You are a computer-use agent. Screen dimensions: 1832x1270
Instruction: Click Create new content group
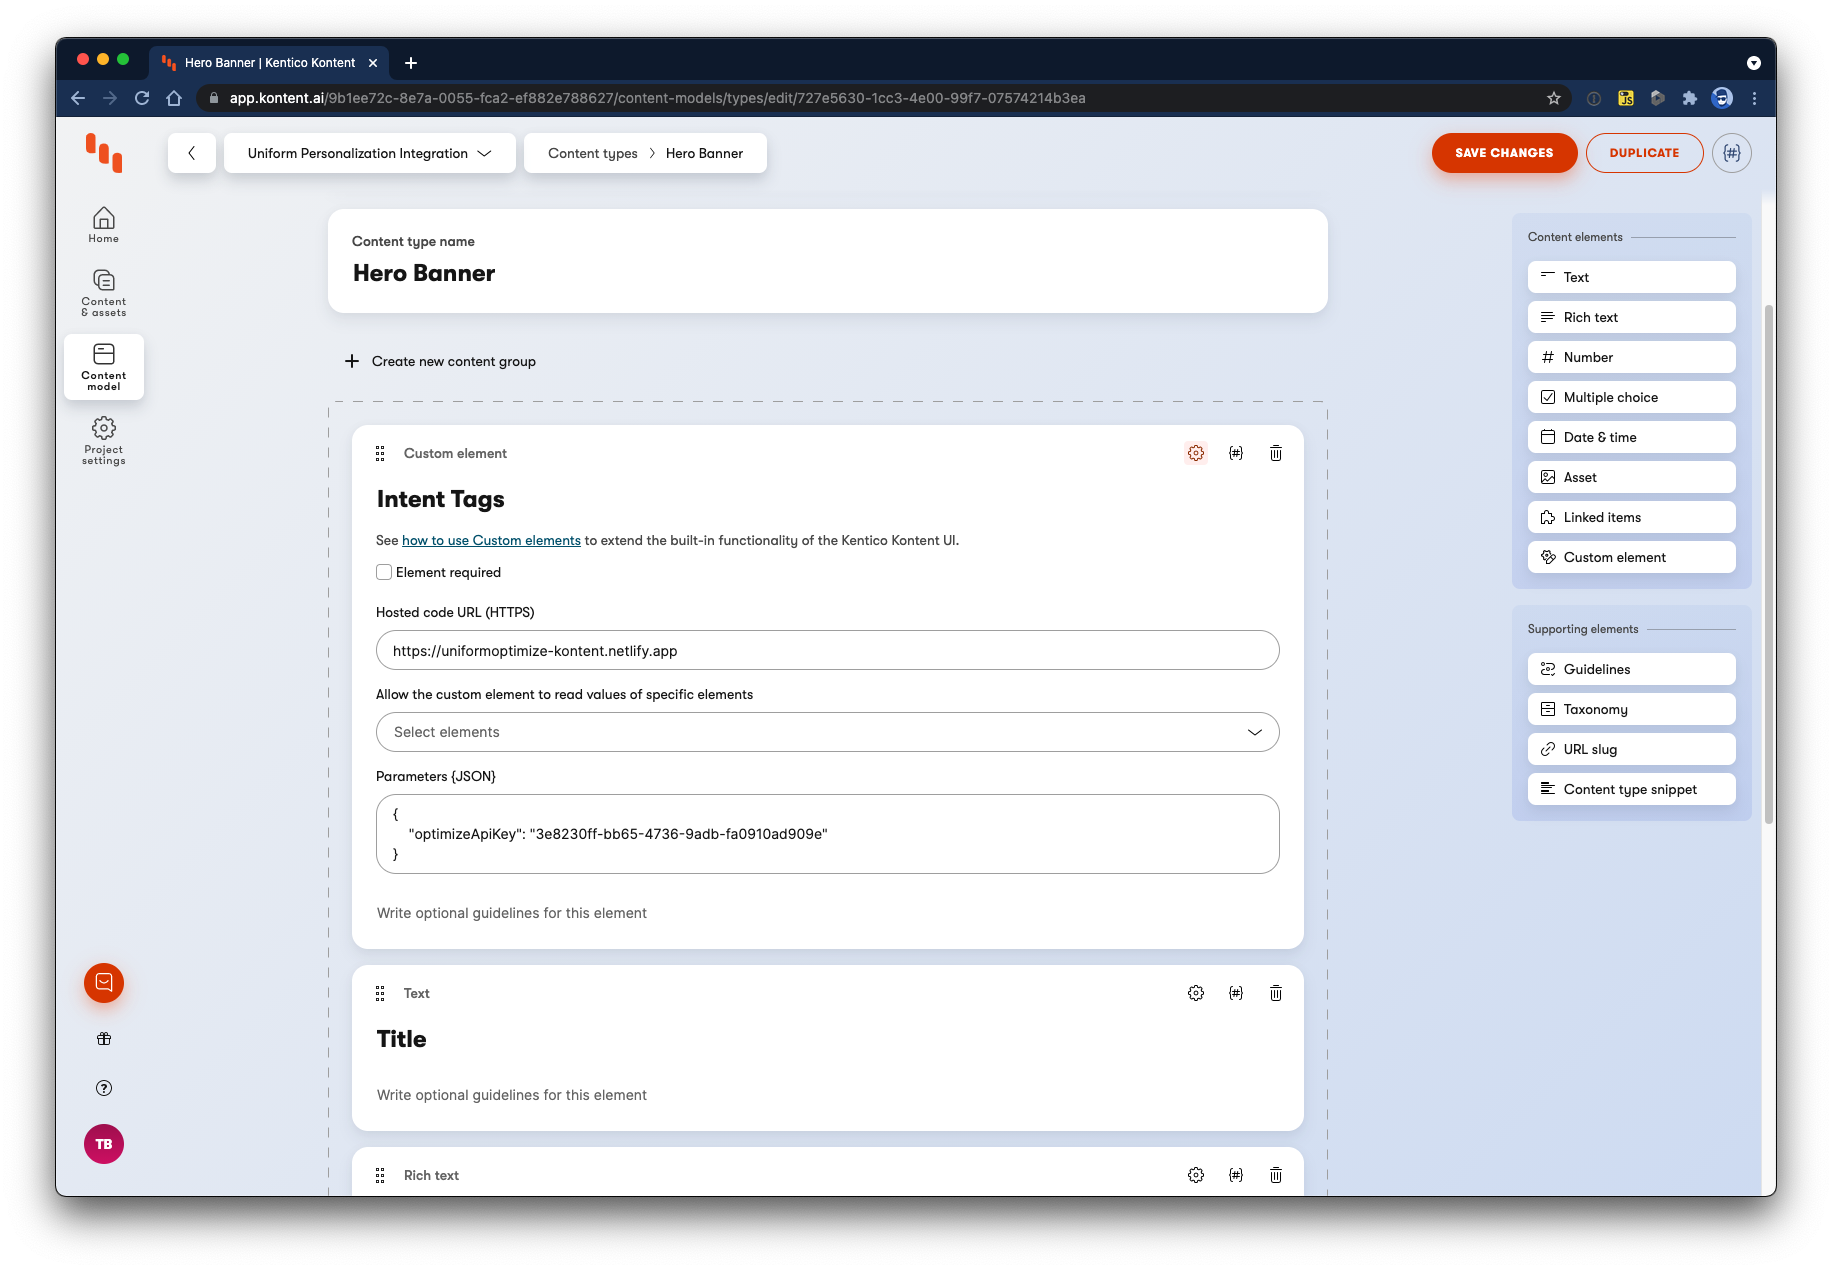[x=454, y=361]
